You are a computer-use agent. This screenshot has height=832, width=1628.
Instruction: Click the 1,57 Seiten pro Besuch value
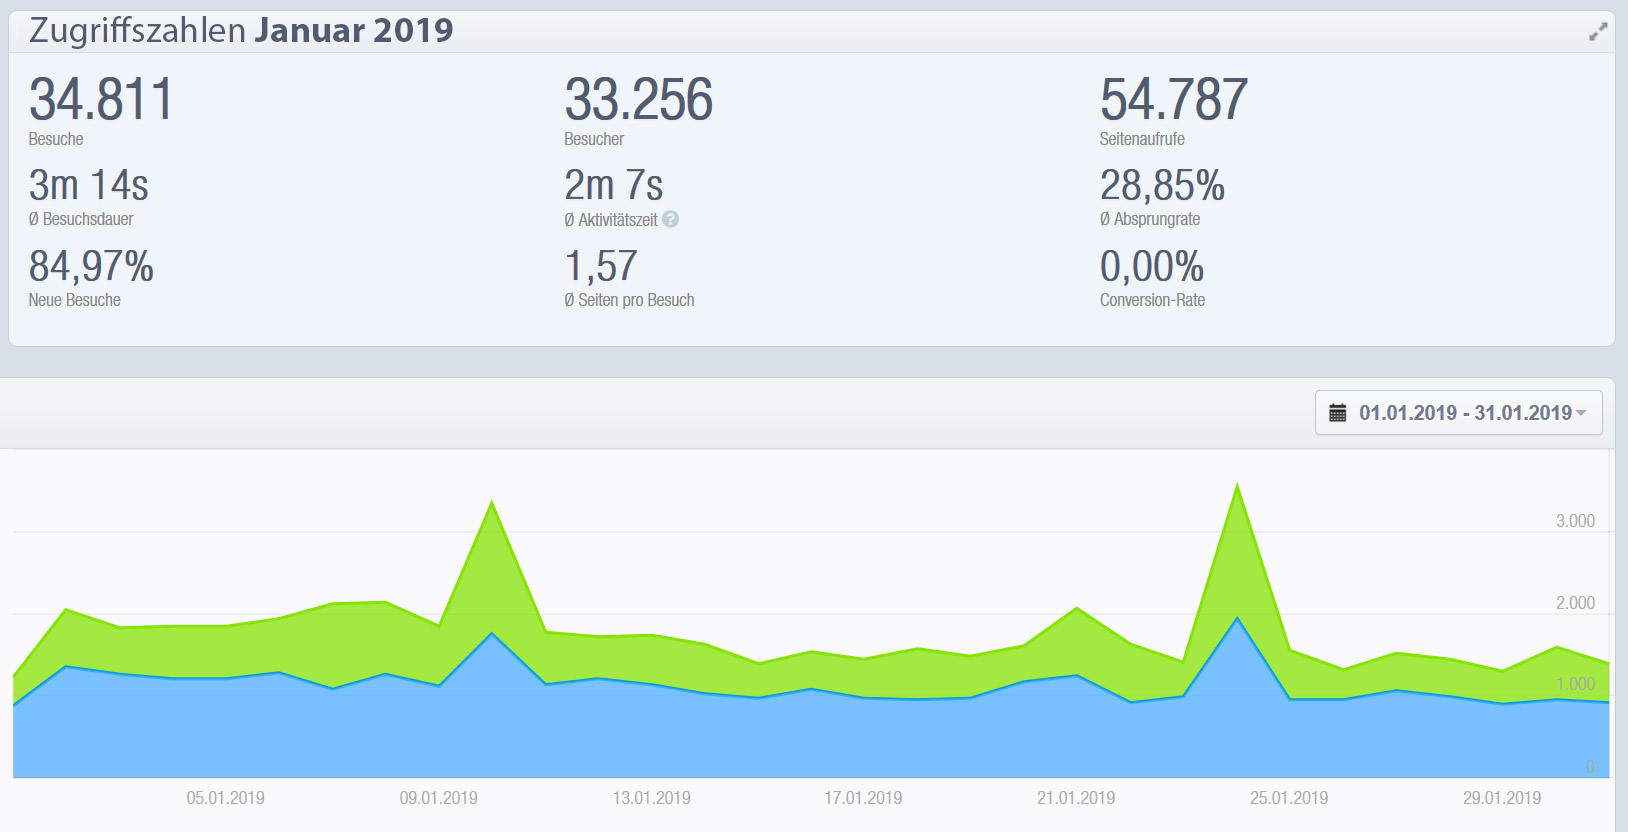pos(600,267)
